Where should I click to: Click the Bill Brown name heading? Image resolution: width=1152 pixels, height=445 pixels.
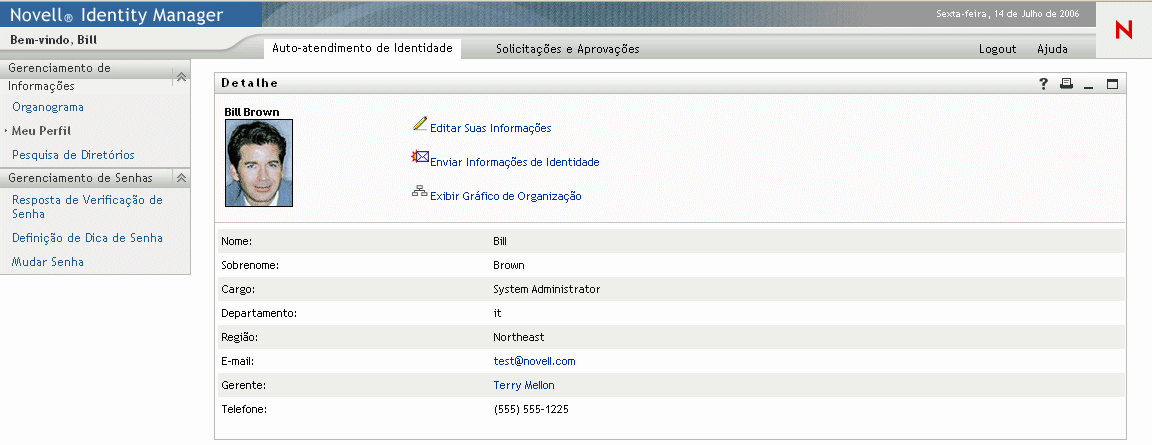252,112
